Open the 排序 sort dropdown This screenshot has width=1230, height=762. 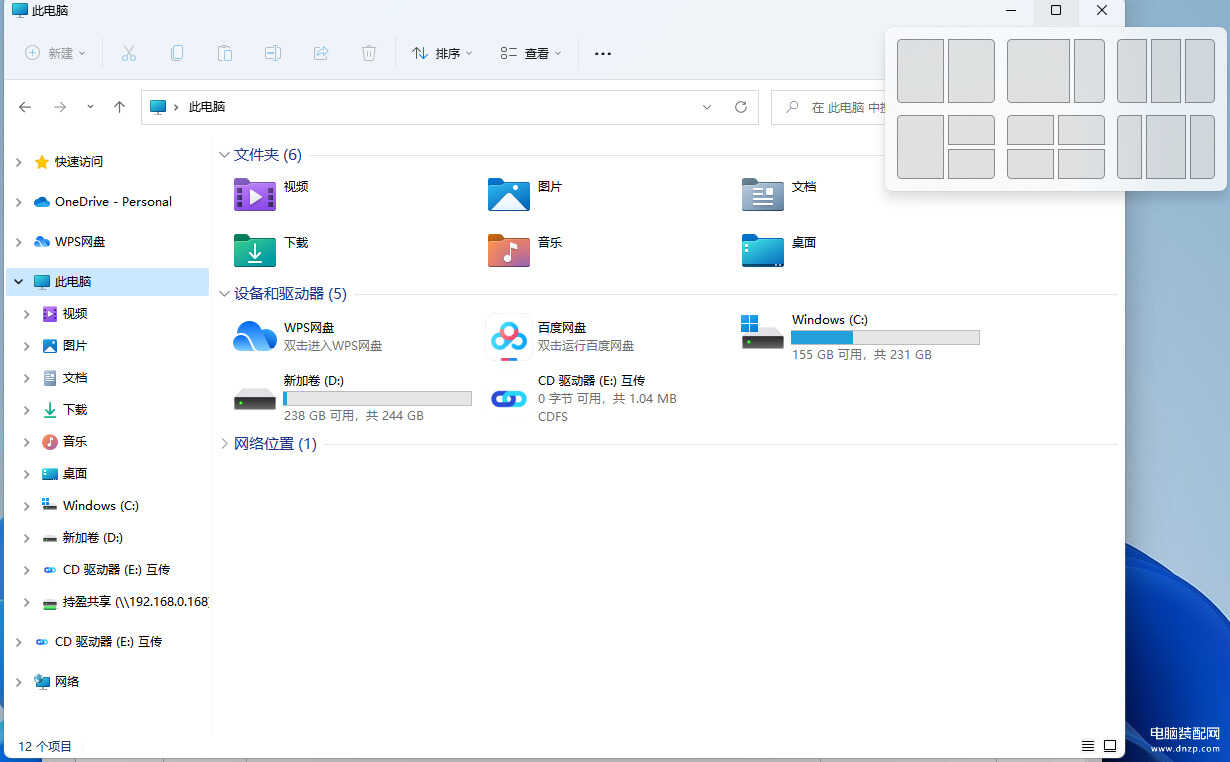(x=442, y=53)
